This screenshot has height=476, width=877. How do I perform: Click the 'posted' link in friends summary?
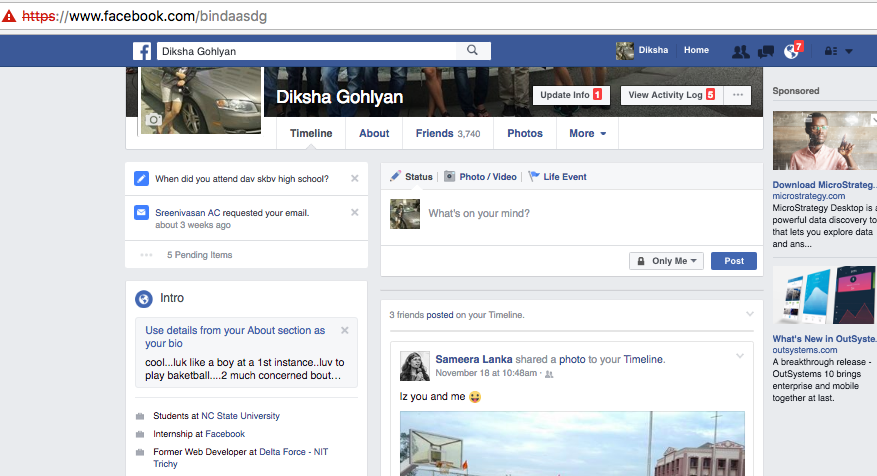point(440,315)
